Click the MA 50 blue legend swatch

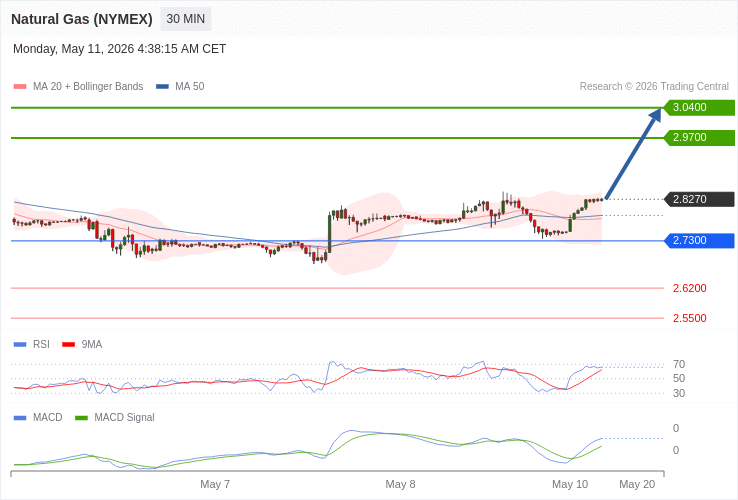coord(162,87)
